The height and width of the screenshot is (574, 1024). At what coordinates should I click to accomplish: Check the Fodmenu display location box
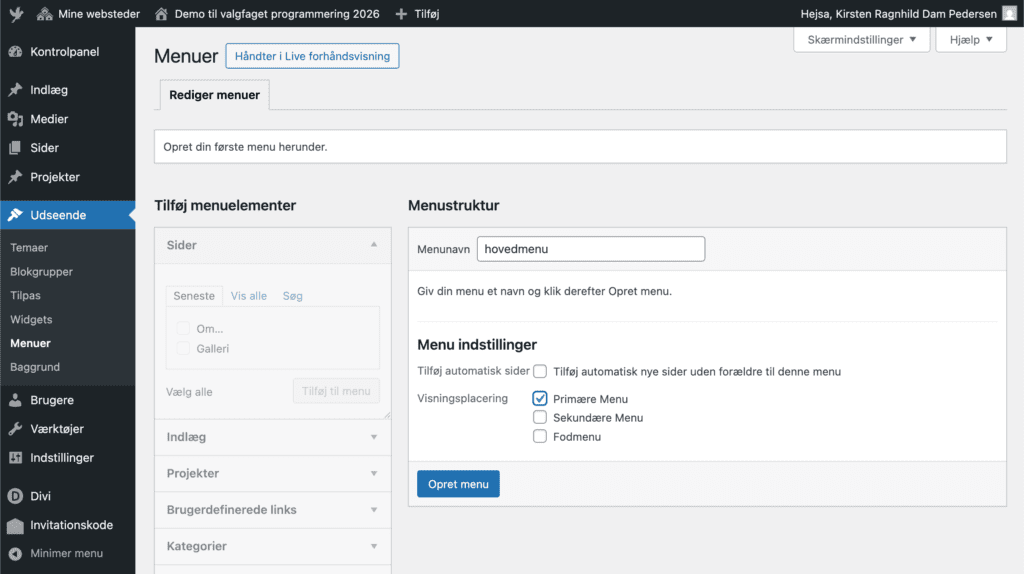click(540, 436)
